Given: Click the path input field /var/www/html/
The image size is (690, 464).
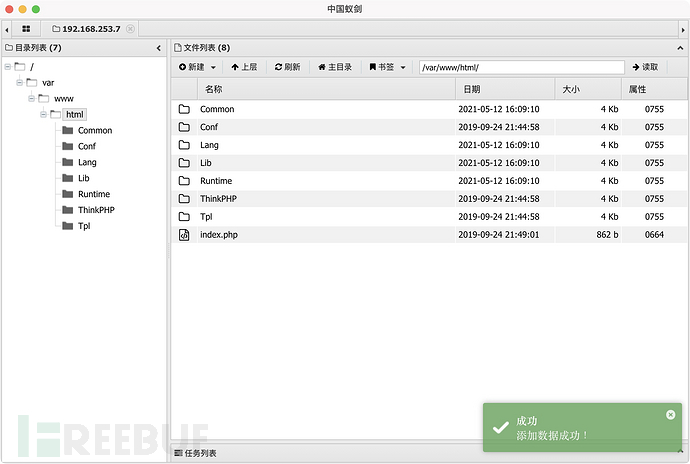Looking at the screenshot, I should point(521,67).
